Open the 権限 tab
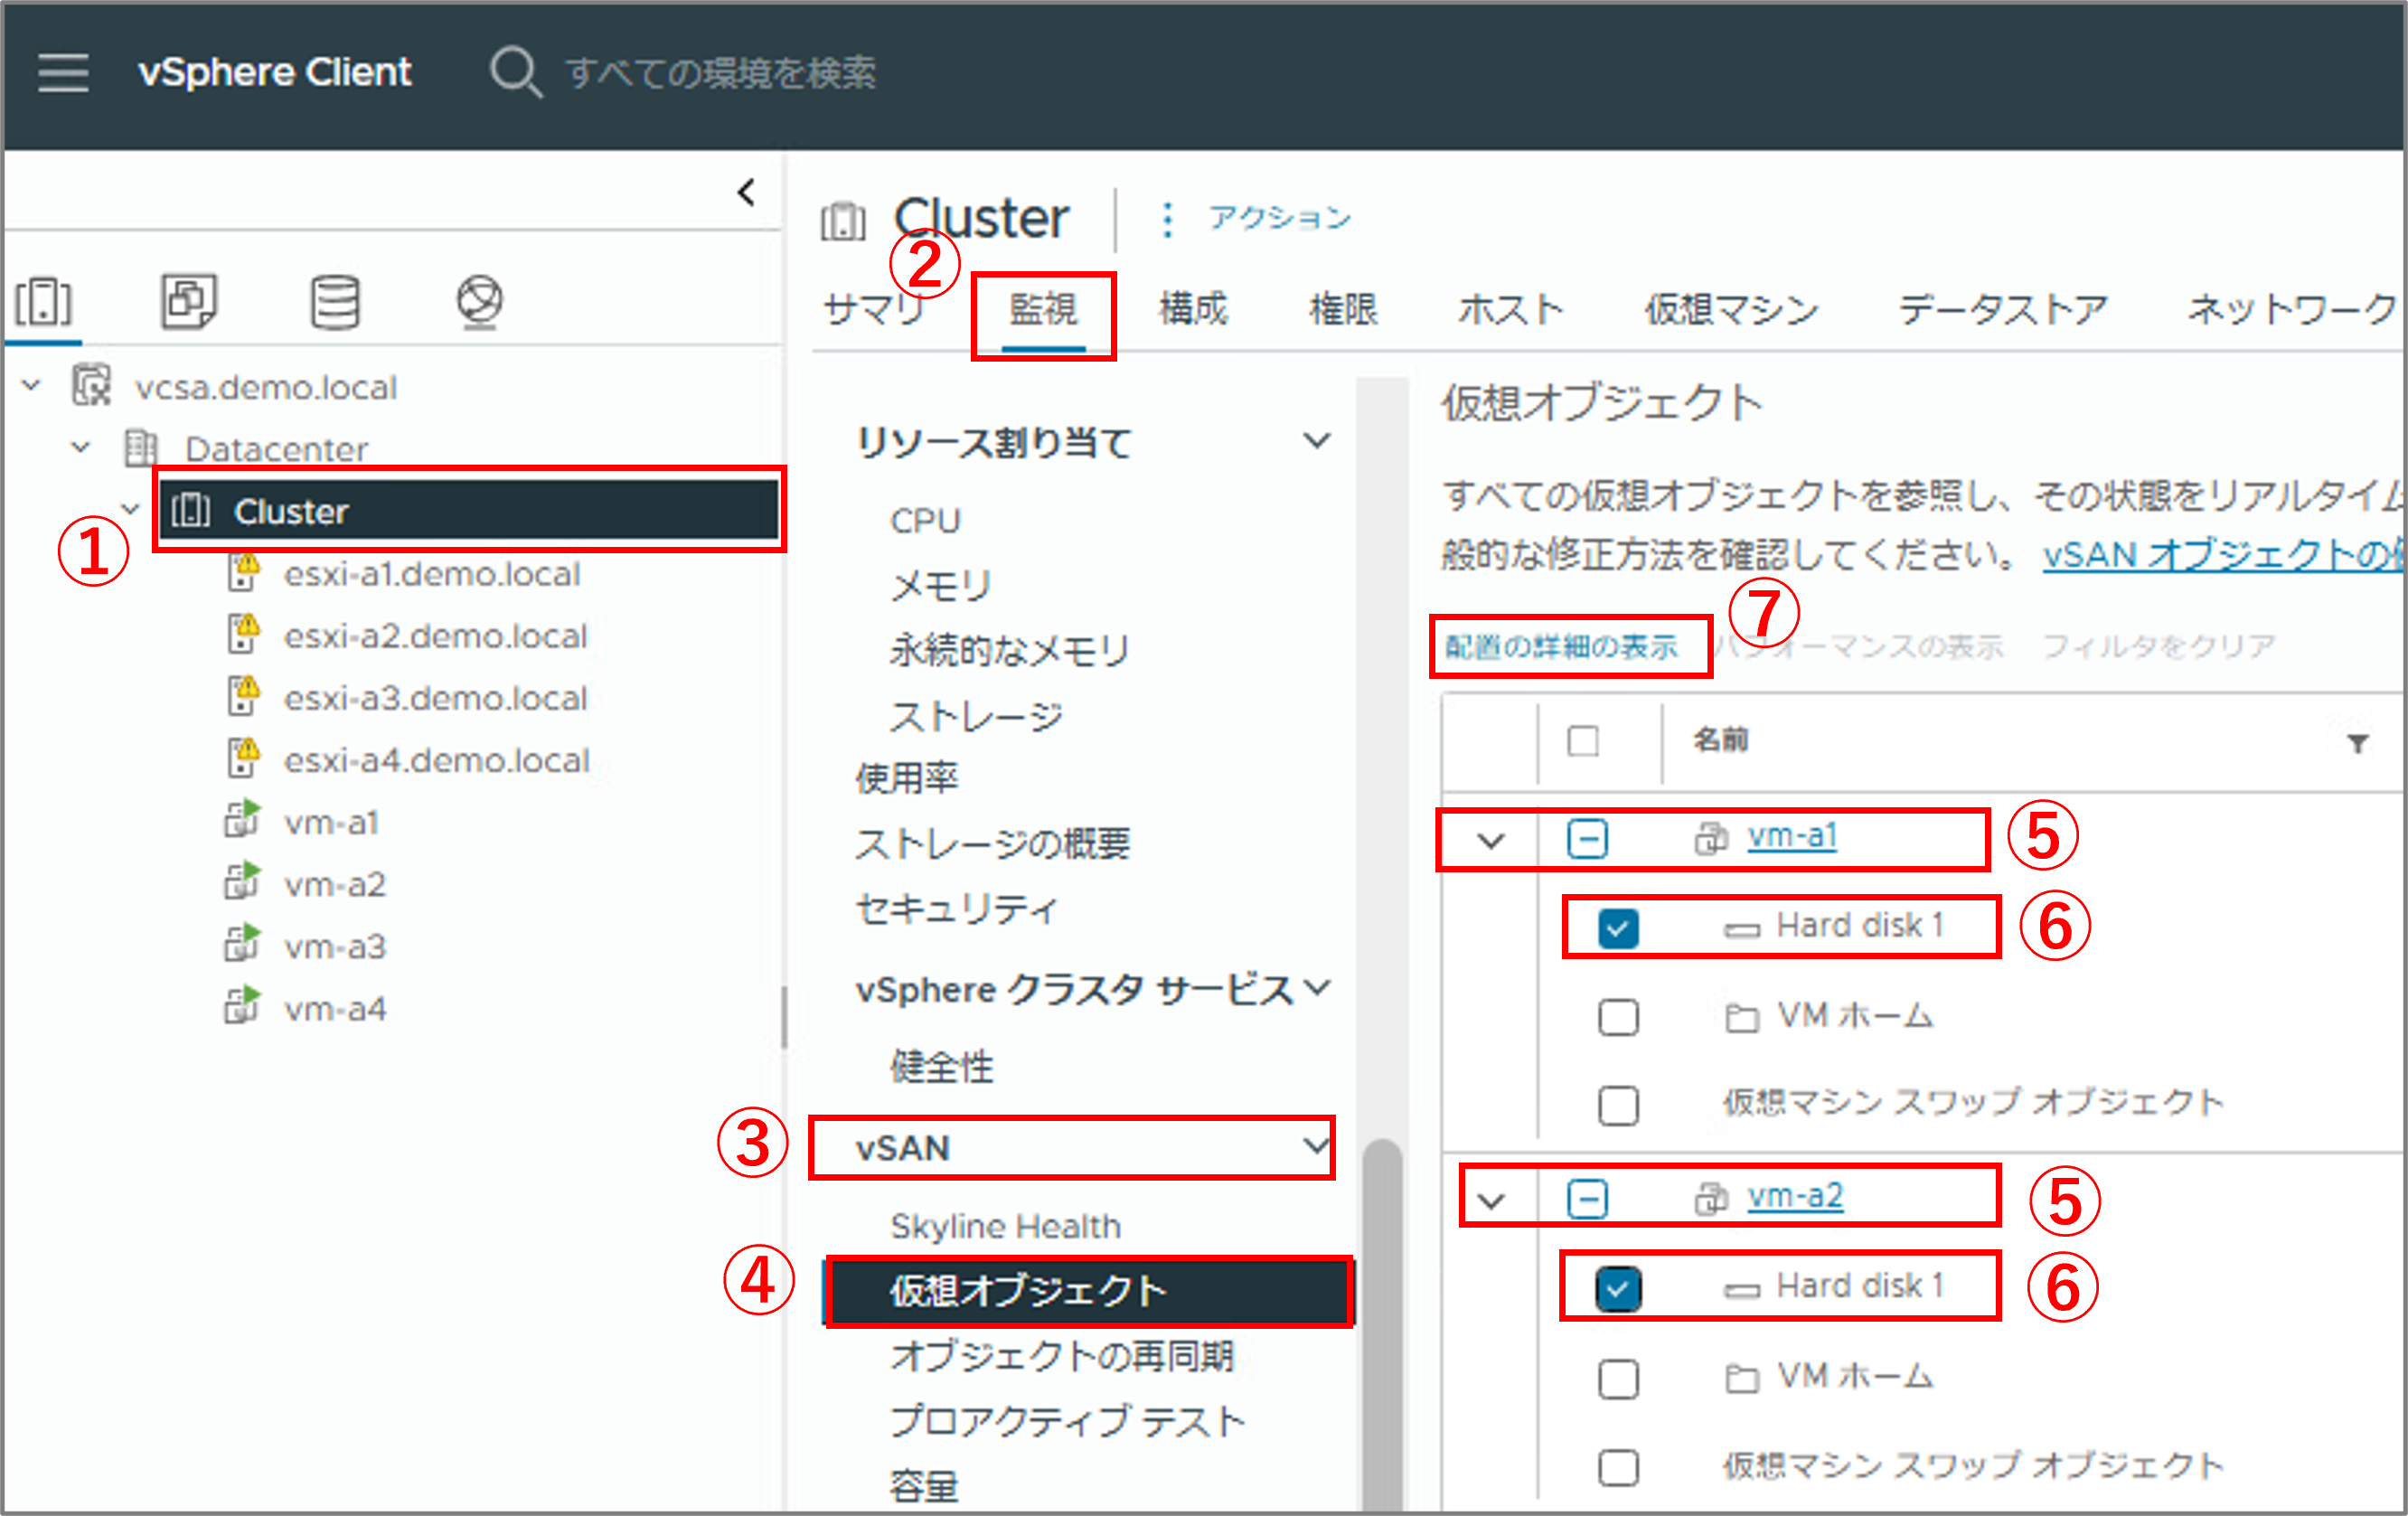 click(x=1343, y=308)
